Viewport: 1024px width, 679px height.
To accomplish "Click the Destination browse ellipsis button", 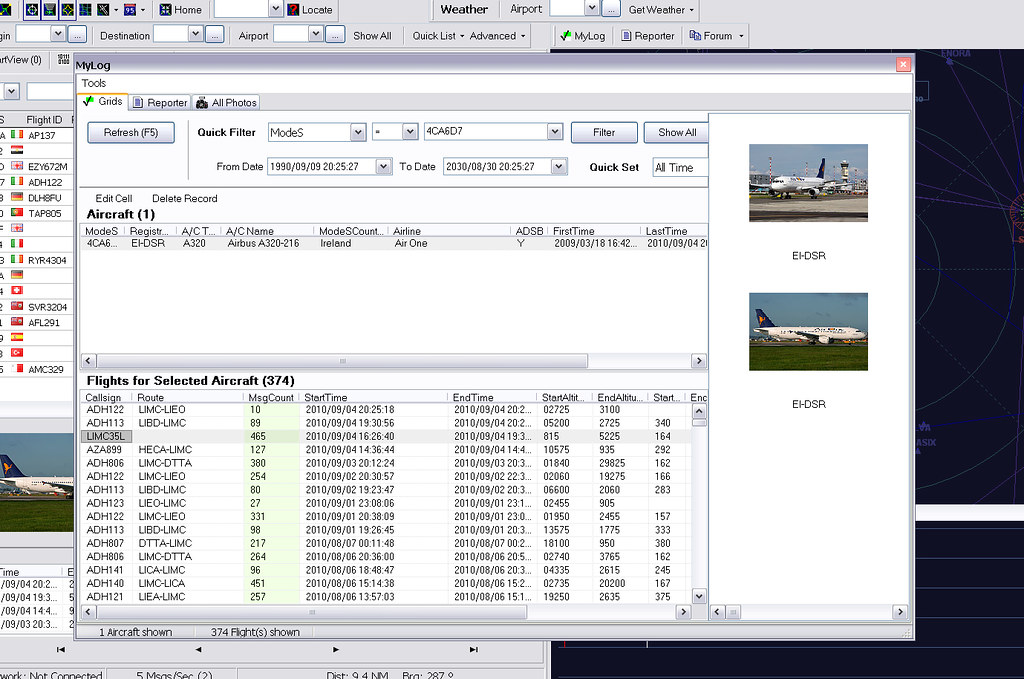I will click(215, 35).
